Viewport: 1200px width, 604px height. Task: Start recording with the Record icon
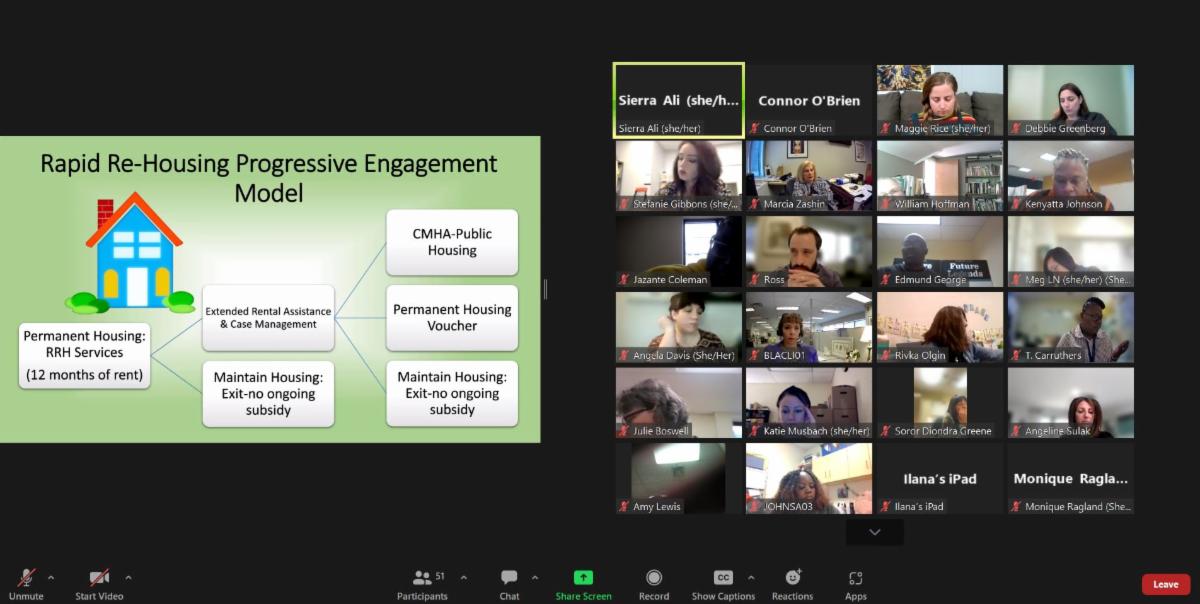tap(654, 578)
